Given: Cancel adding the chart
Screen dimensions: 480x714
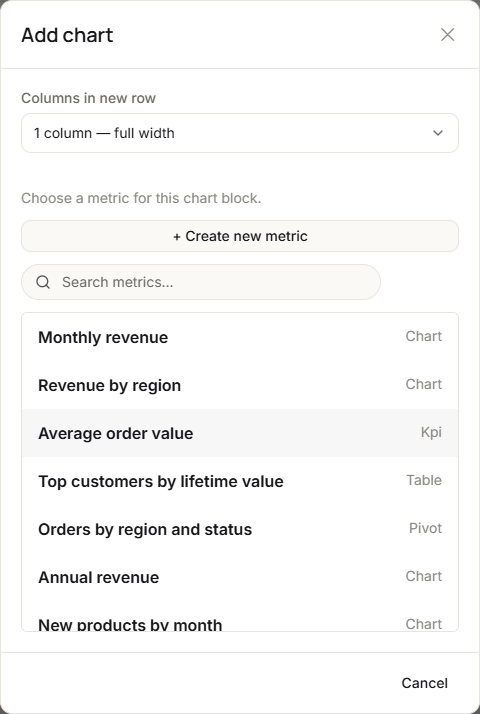Looking at the screenshot, I should click(424, 683).
